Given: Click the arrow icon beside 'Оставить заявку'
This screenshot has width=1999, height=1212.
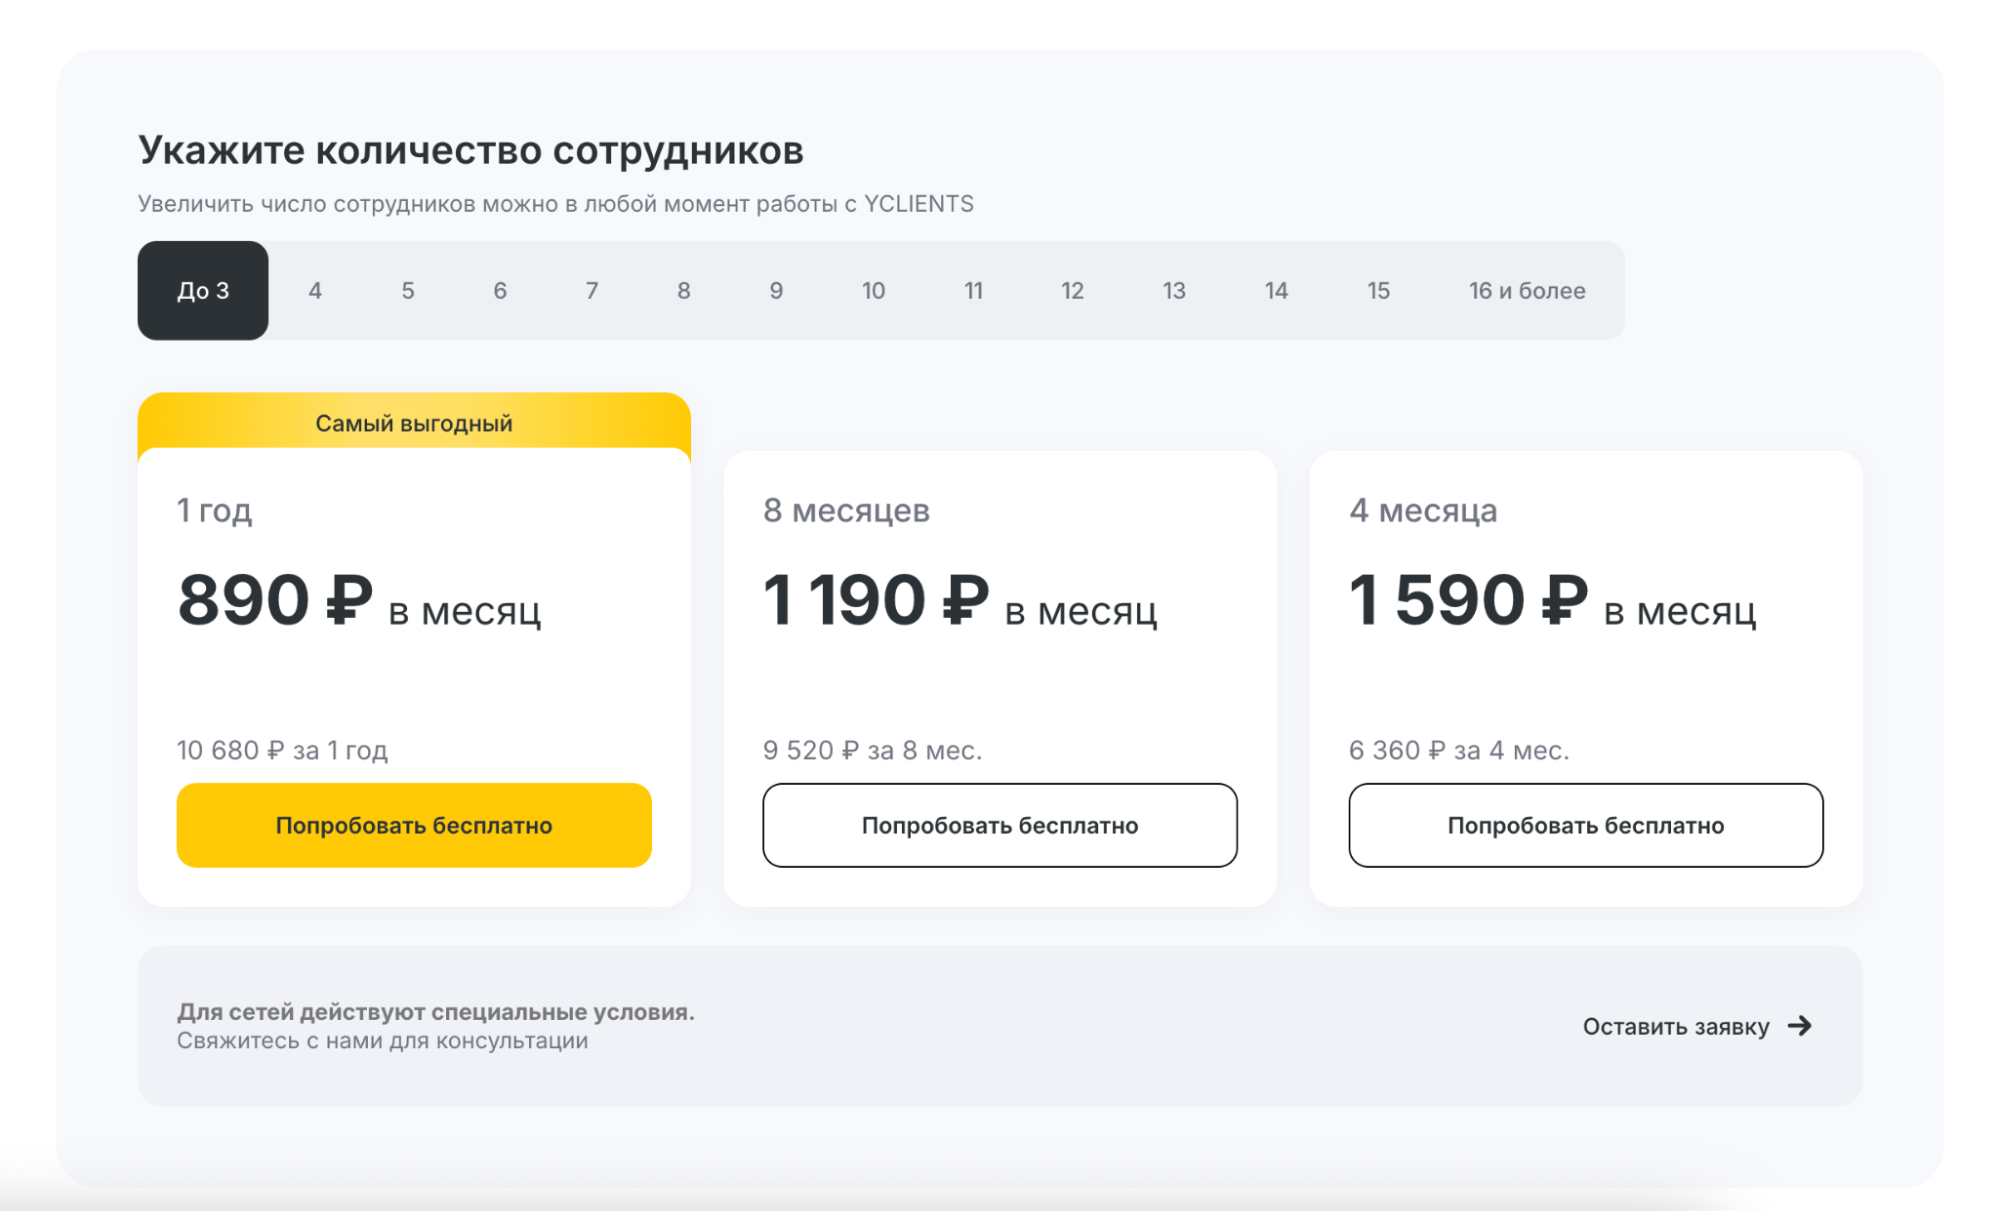Looking at the screenshot, I should coord(1800,1026).
